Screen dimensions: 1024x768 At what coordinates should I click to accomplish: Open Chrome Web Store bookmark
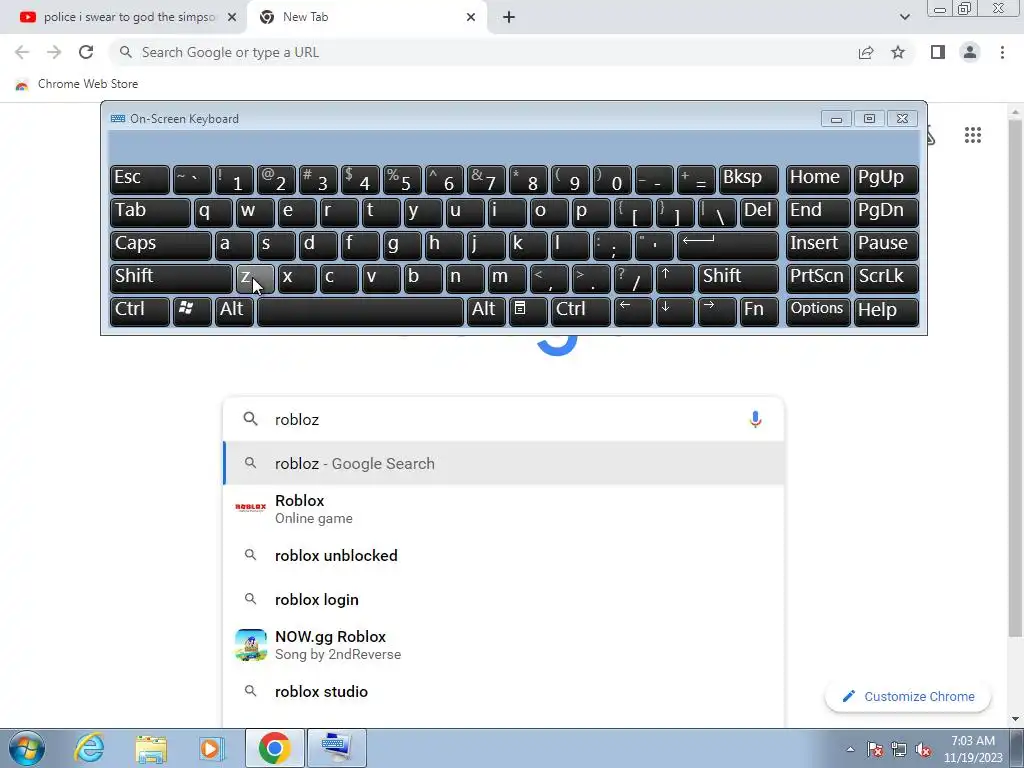76,84
